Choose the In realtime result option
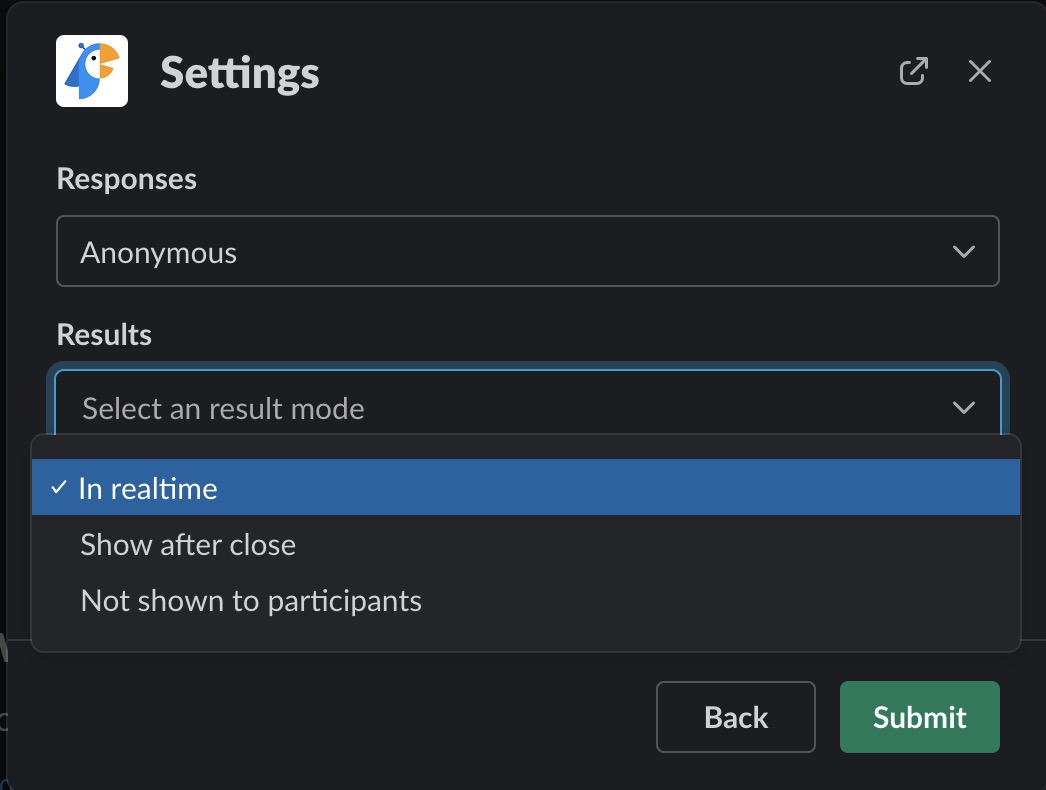 [x=148, y=488]
